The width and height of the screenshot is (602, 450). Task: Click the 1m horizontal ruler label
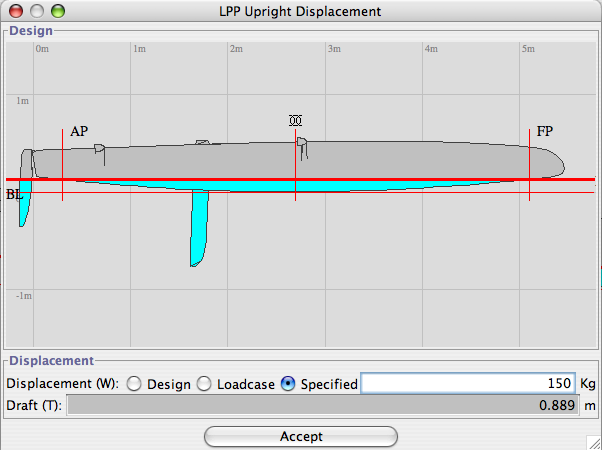pos(139,49)
